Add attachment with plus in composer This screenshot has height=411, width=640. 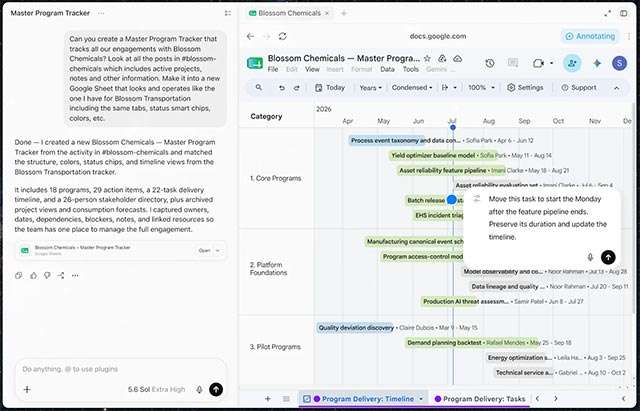(x=27, y=389)
